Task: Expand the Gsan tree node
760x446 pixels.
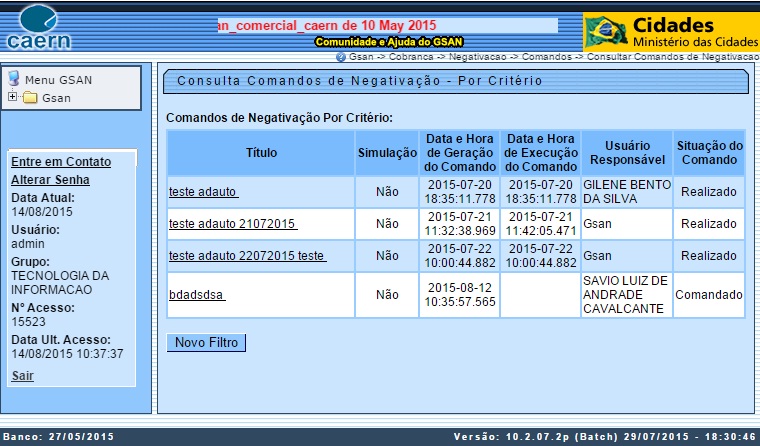Action: [12, 98]
